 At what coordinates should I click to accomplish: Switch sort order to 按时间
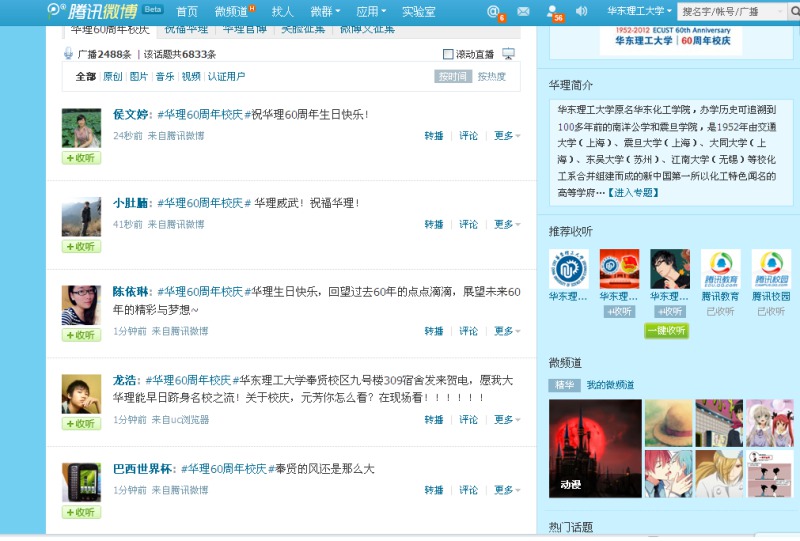[x=452, y=77]
